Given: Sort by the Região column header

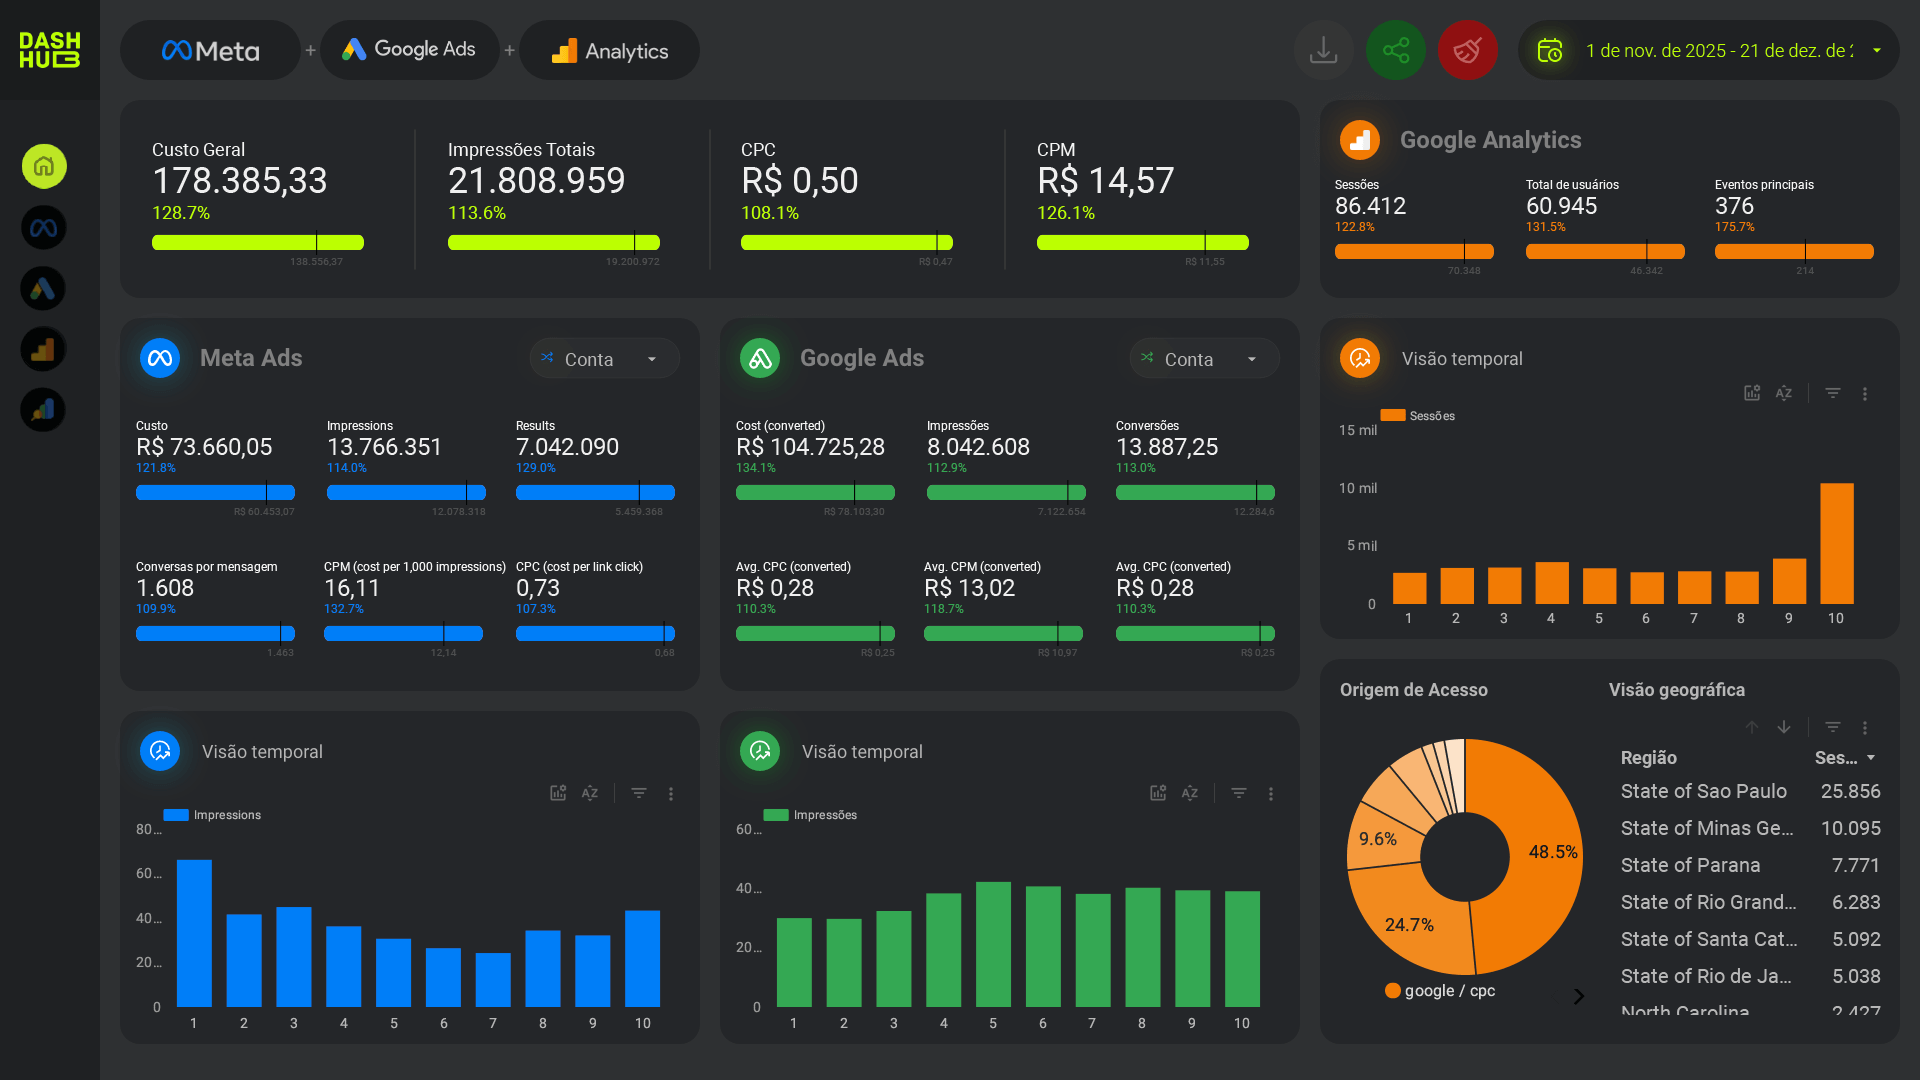Looking at the screenshot, I should click(1648, 758).
